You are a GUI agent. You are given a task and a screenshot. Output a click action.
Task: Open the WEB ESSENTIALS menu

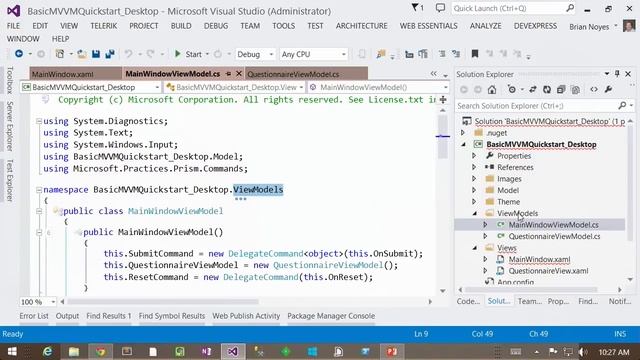point(429,26)
